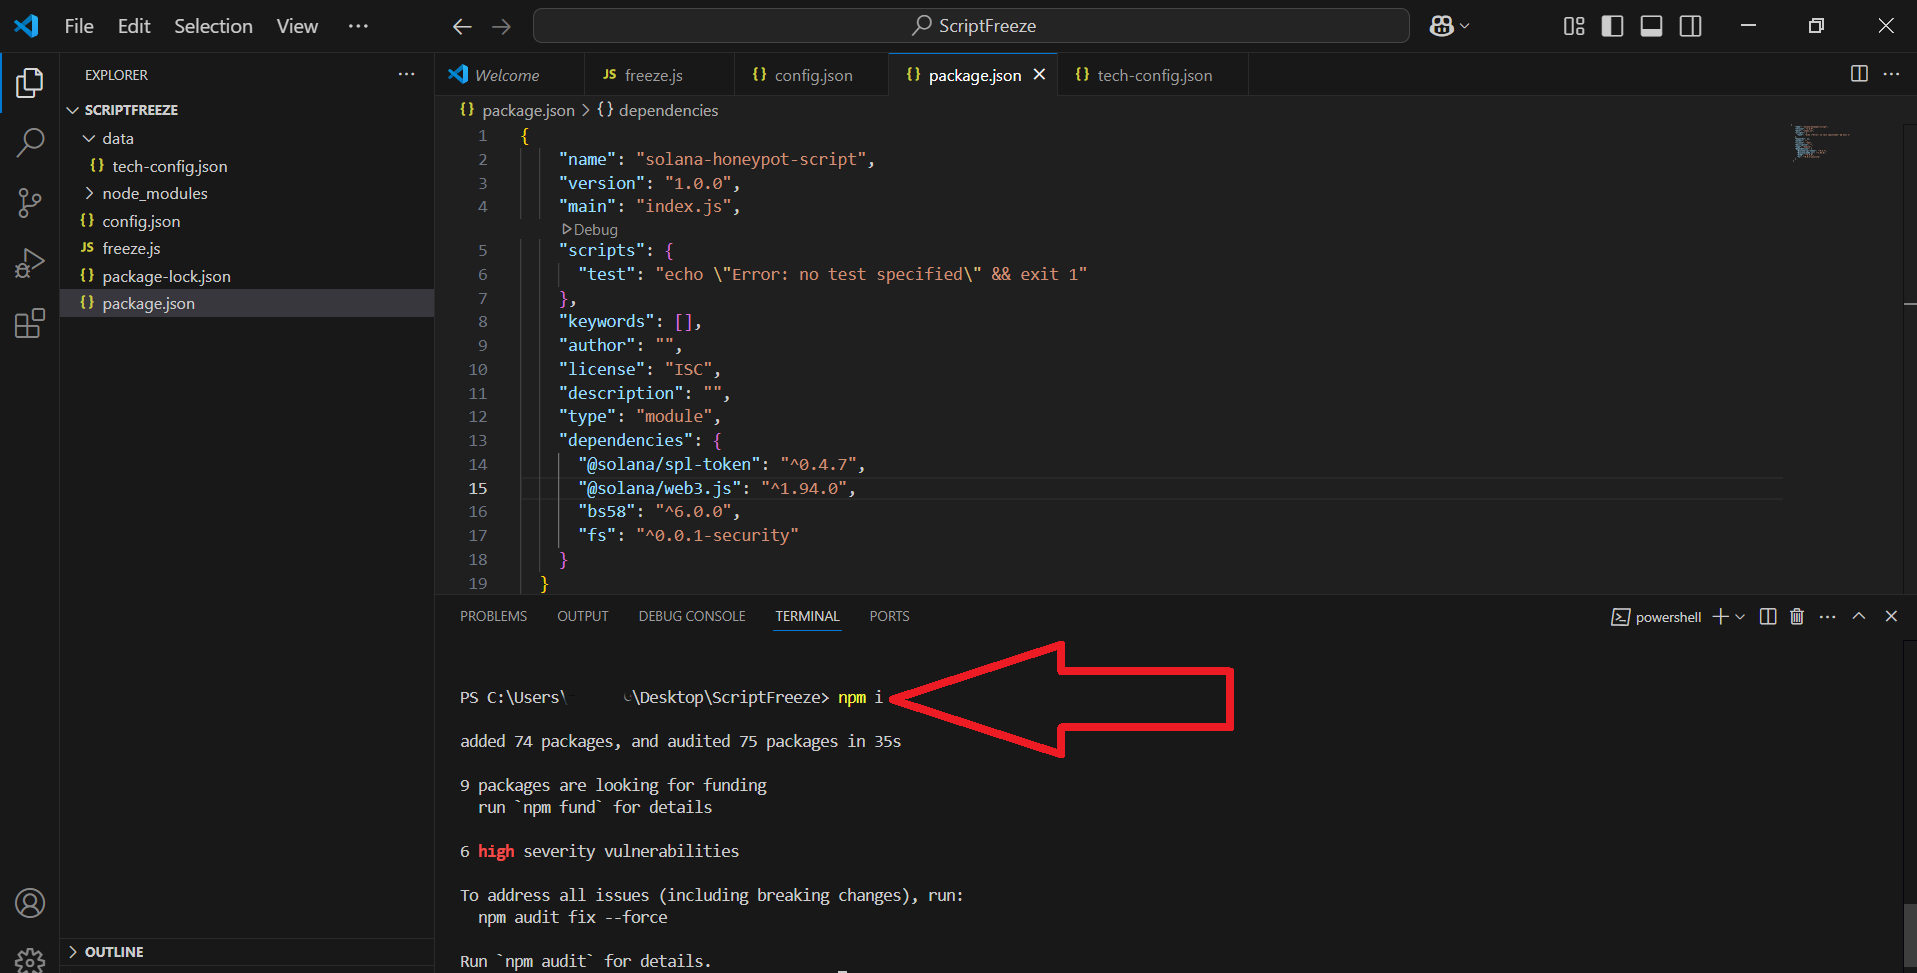Open Explorer Views and More Actions ellipsis
This screenshot has height=973, width=1917.
pos(406,74)
